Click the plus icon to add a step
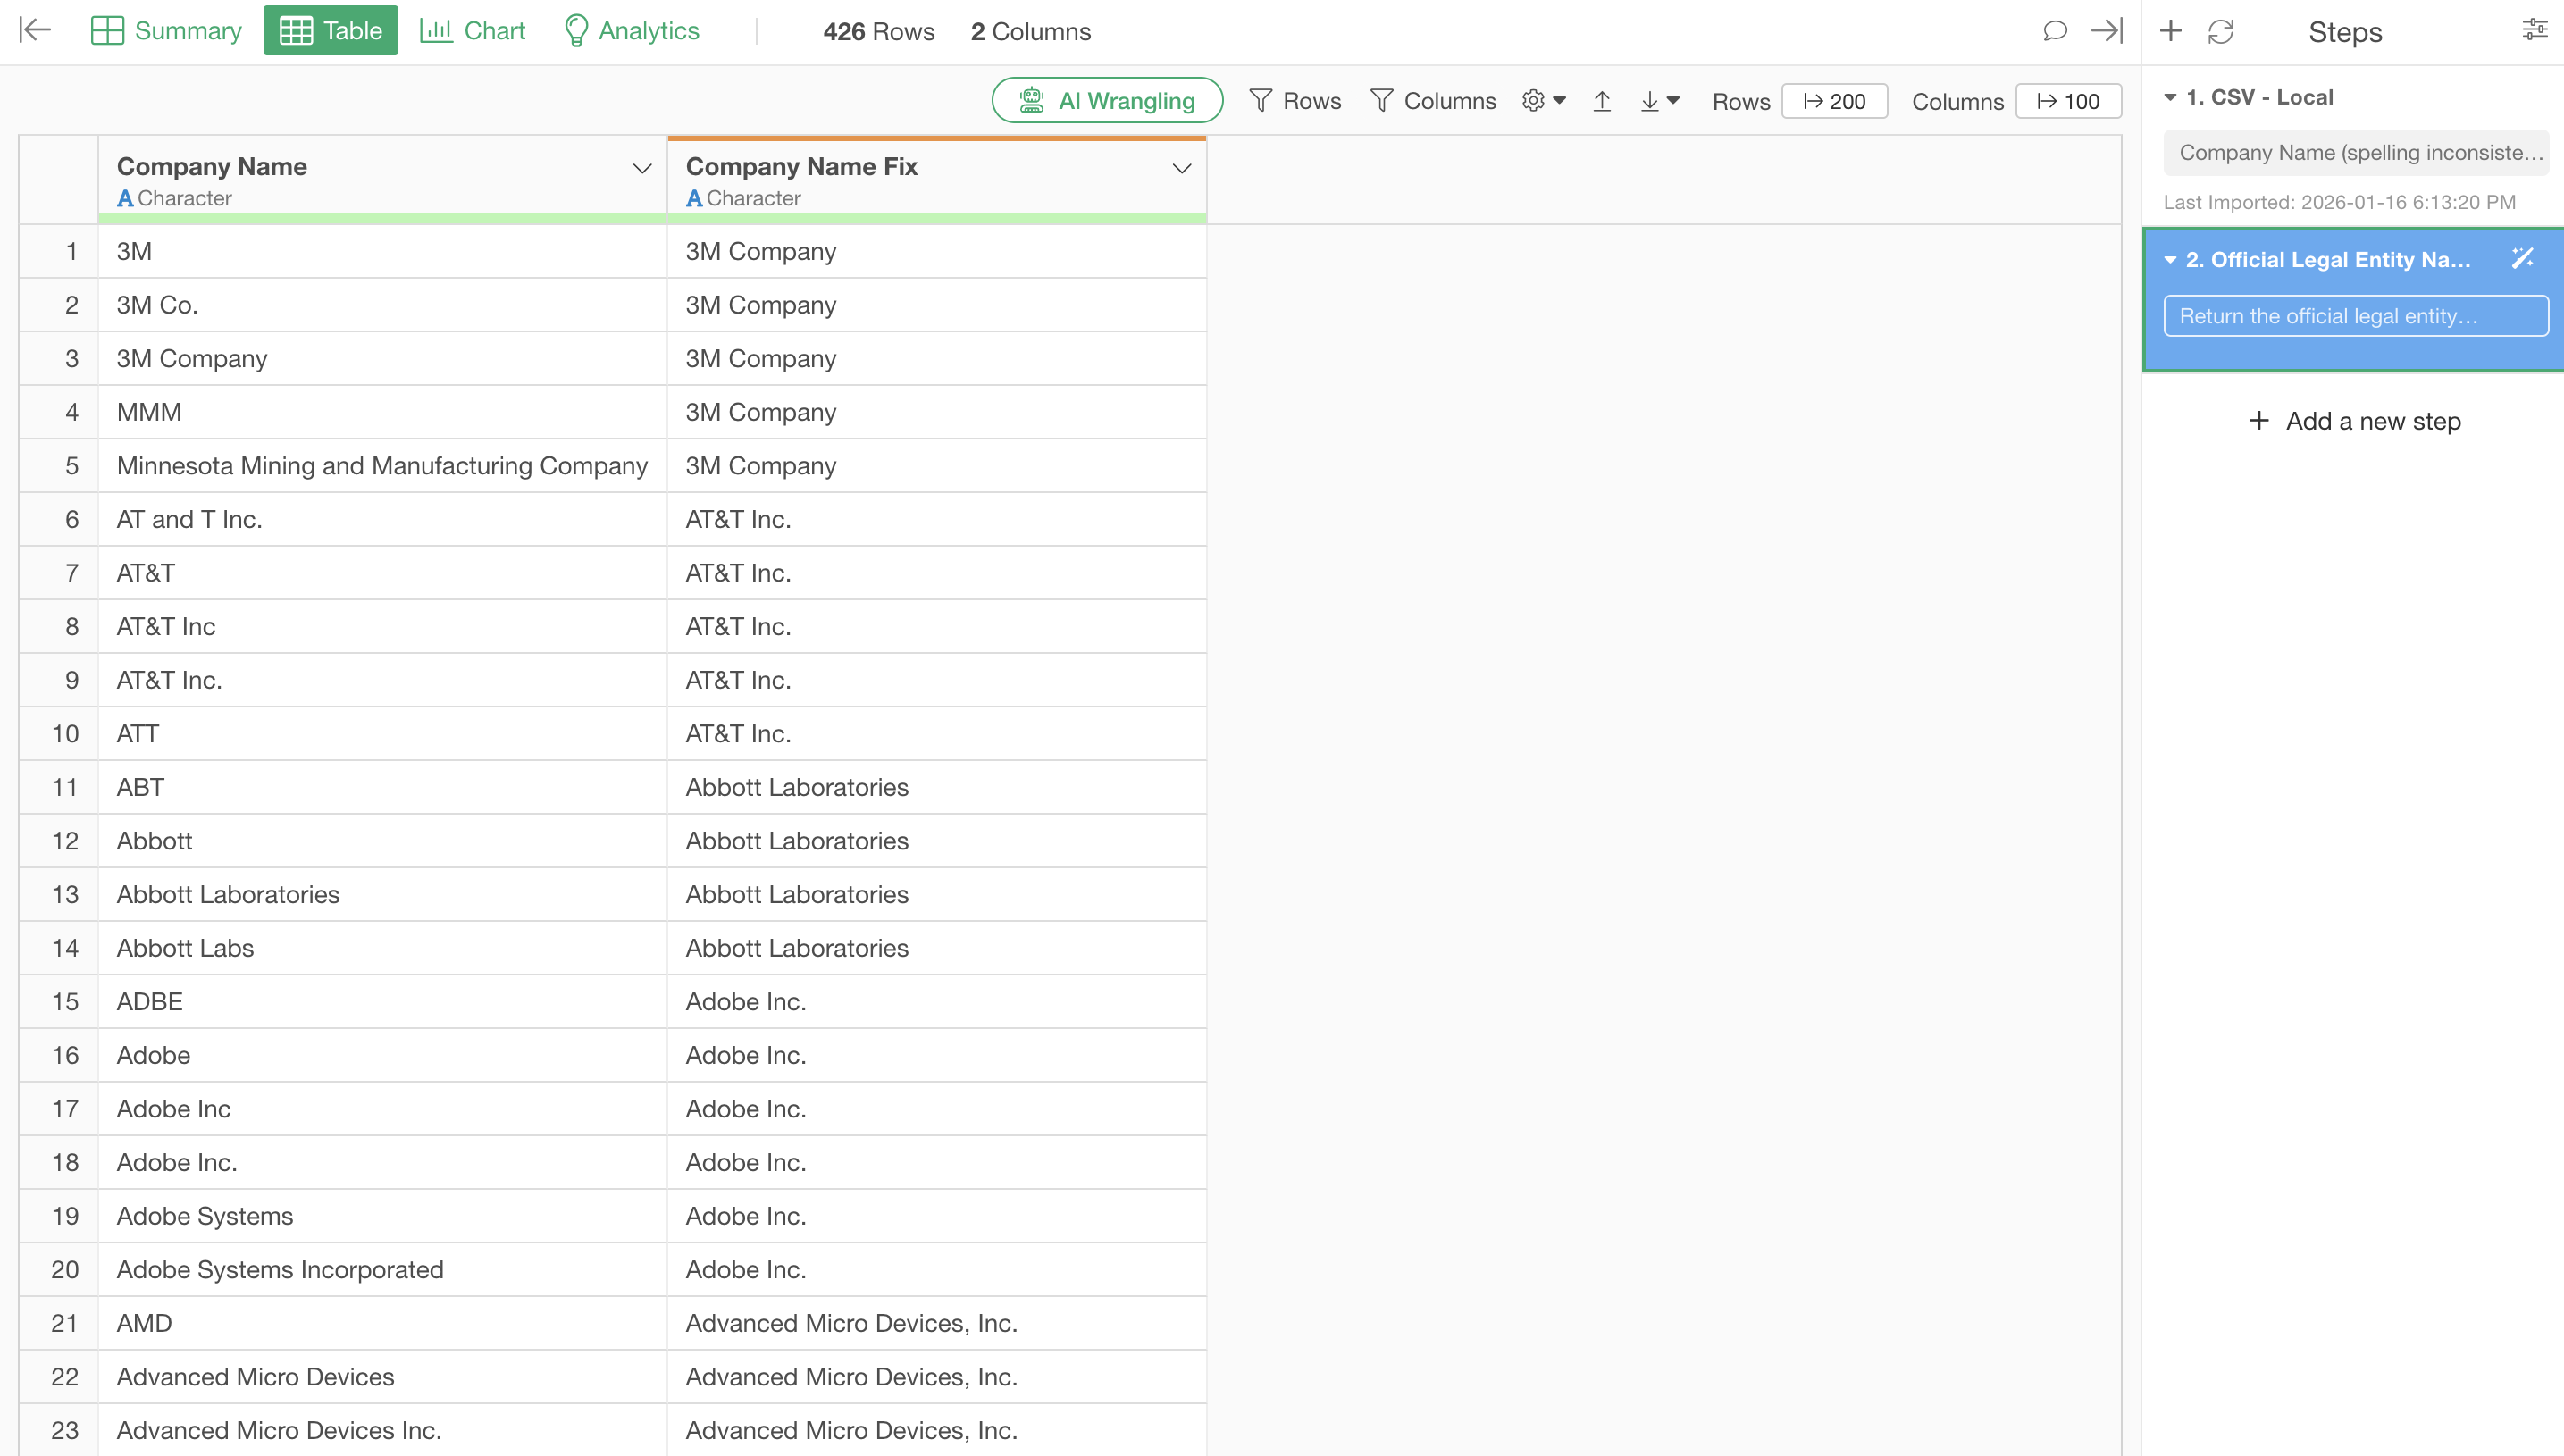The image size is (2564, 1456). (x=2170, y=31)
